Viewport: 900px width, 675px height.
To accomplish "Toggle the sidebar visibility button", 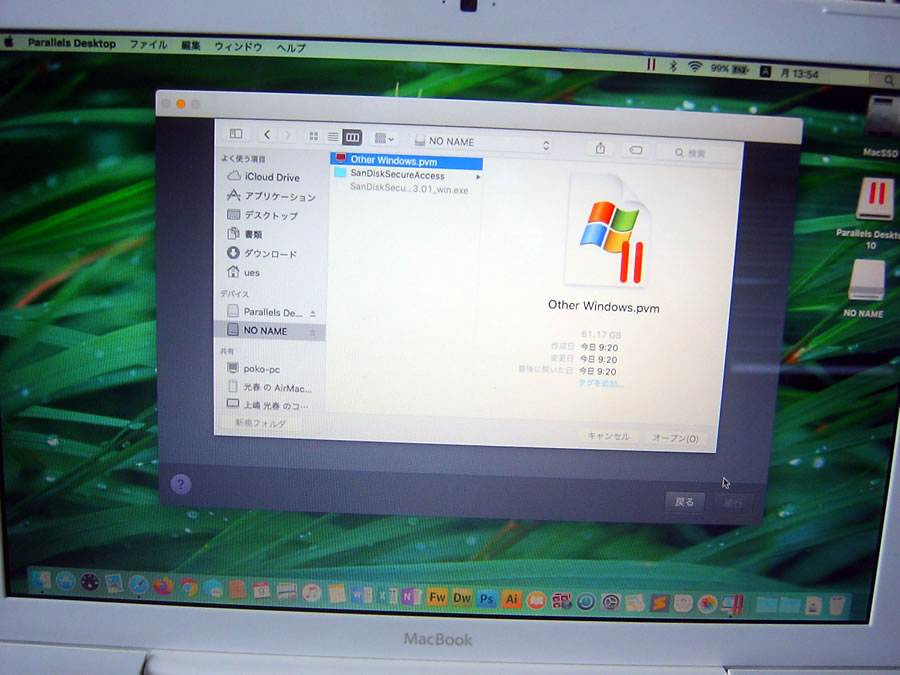I will click(x=236, y=134).
